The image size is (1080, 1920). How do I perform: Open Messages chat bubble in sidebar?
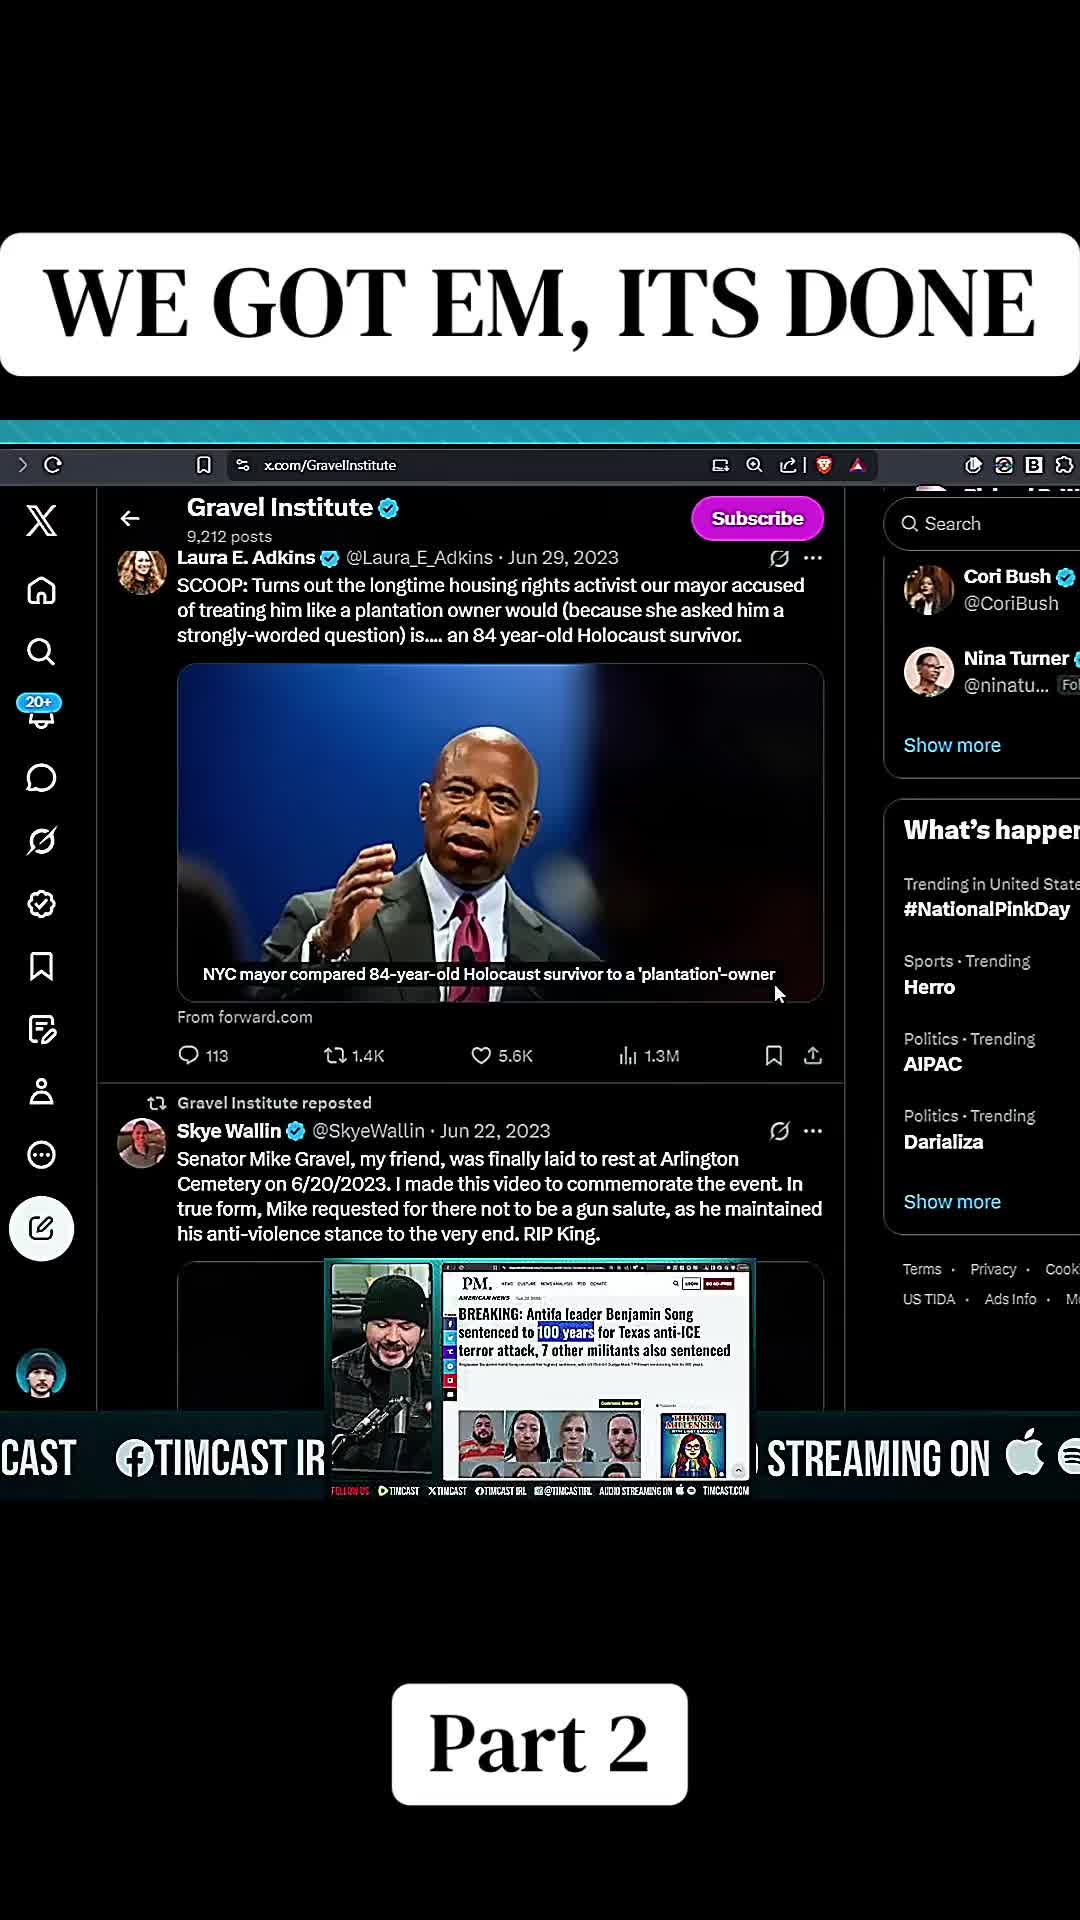click(41, 778)
